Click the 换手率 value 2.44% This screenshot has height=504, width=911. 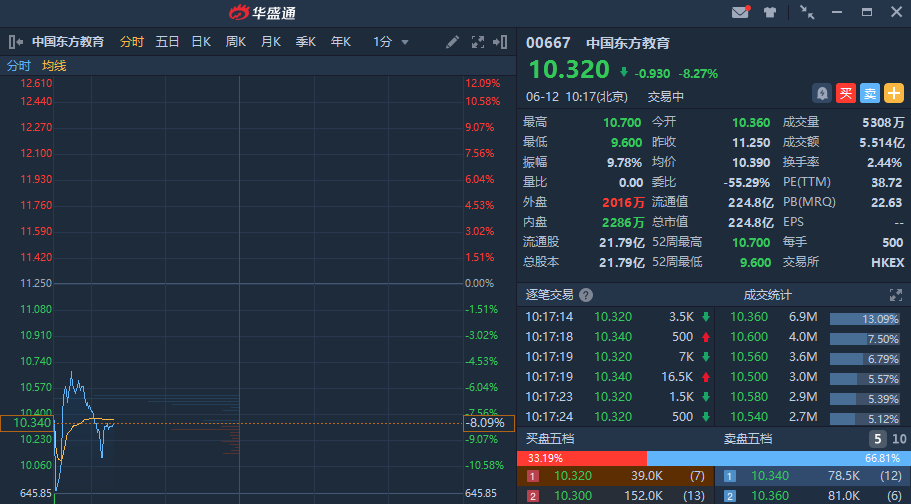pos(884,163)
